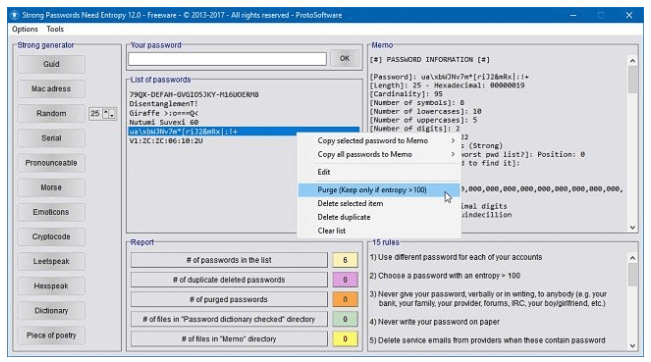This screenshot has width=651, height=362.
Task: Confirm password with OK button
Action: (345, 59)
